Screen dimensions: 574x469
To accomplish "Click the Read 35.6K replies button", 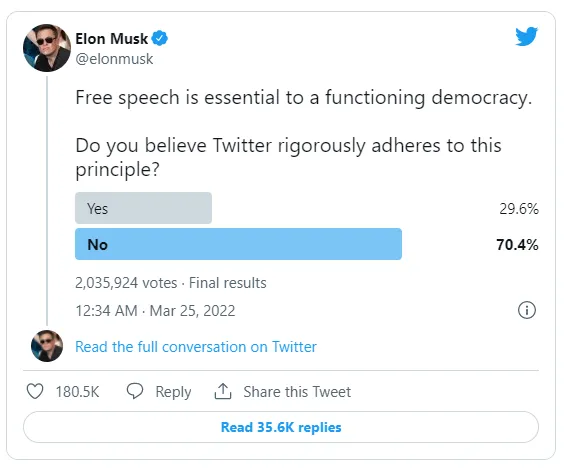I will point(281,427).
